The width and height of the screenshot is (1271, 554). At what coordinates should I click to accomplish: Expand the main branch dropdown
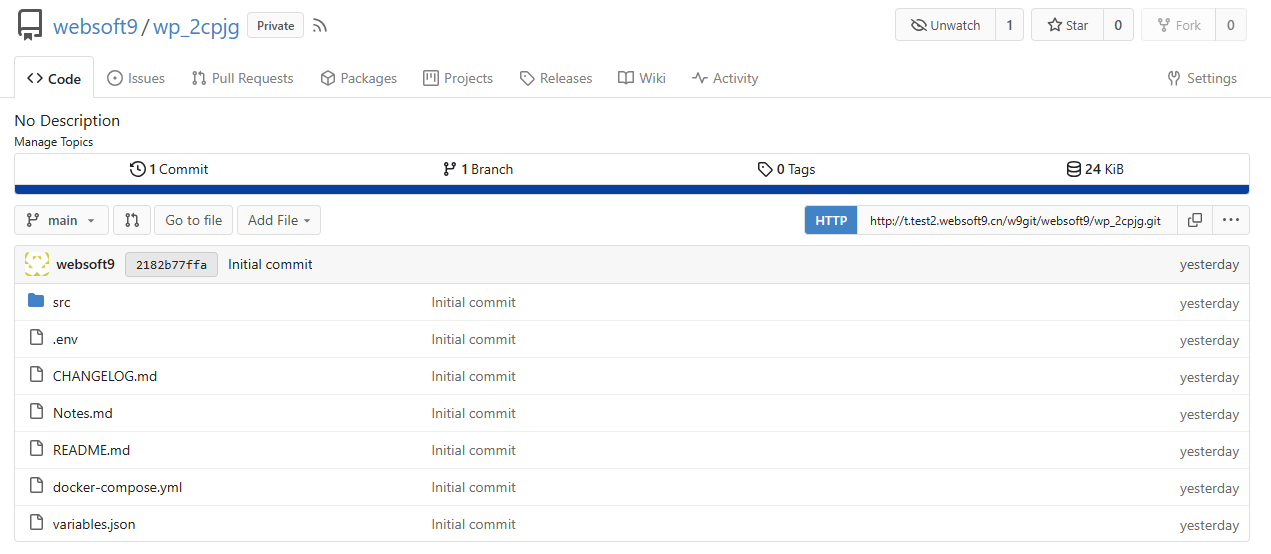[x=61, y=220]
